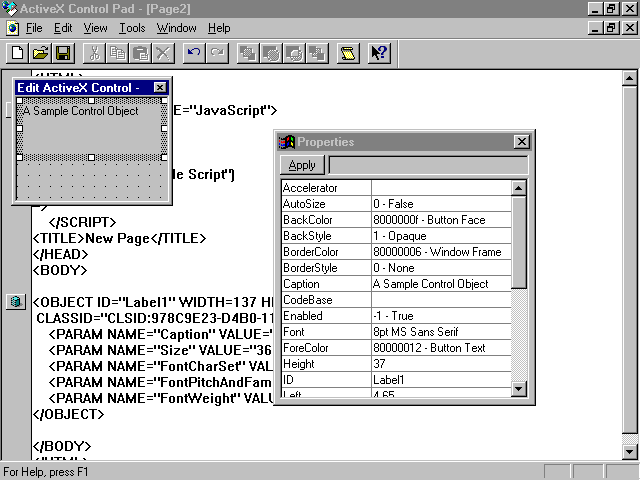Close the Edit ActiveX Control window

click(x=160, y=88)
